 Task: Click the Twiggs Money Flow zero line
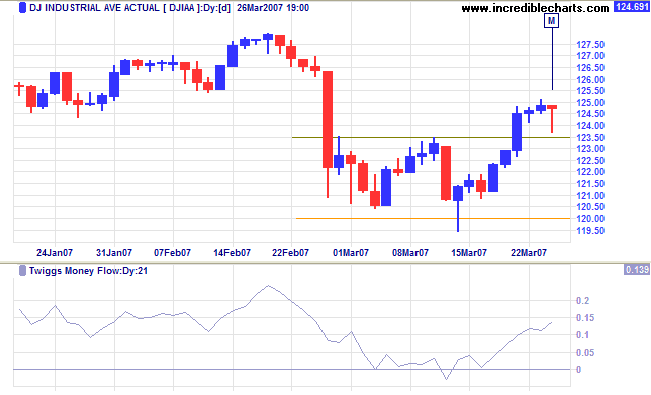pos(291,369)
